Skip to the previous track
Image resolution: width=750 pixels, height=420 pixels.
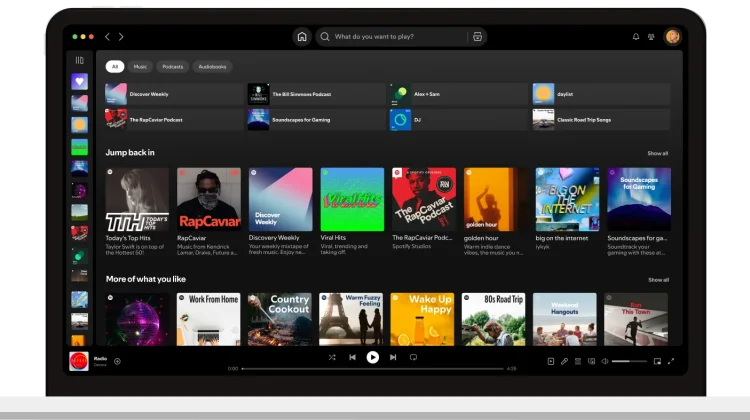coord(353,357)
